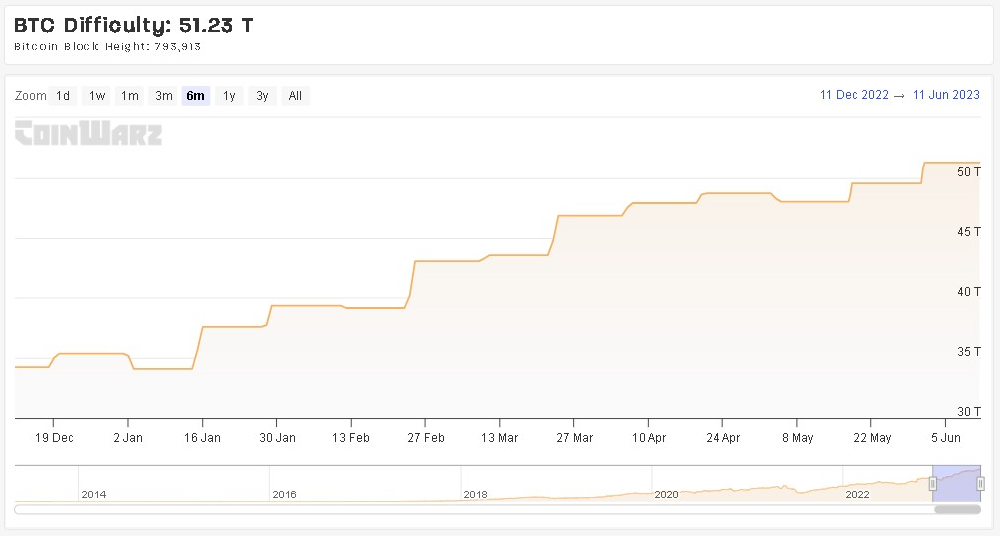The height and width of the screenshot is (536, 1000).
Task: Switch zoom to 1m
Action: click(x=130, y=96)
